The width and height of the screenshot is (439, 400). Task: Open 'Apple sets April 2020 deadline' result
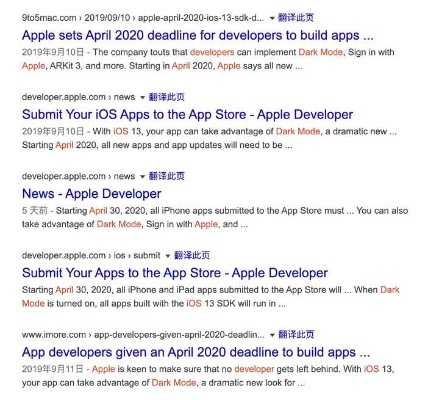point(198,35)
